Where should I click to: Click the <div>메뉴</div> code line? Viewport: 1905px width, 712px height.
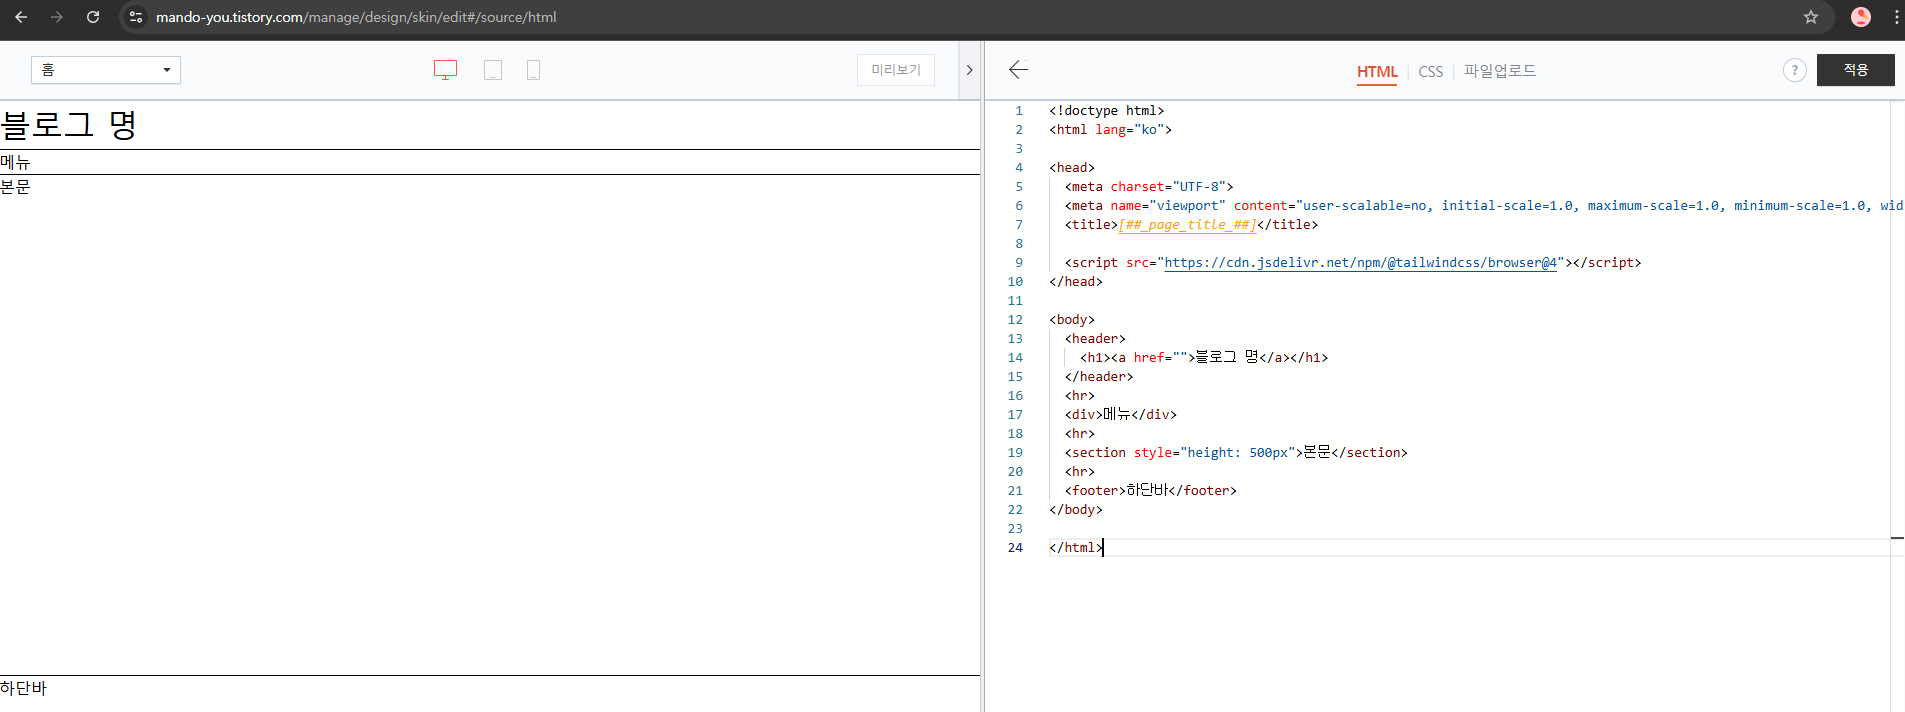click(1121, 415)
